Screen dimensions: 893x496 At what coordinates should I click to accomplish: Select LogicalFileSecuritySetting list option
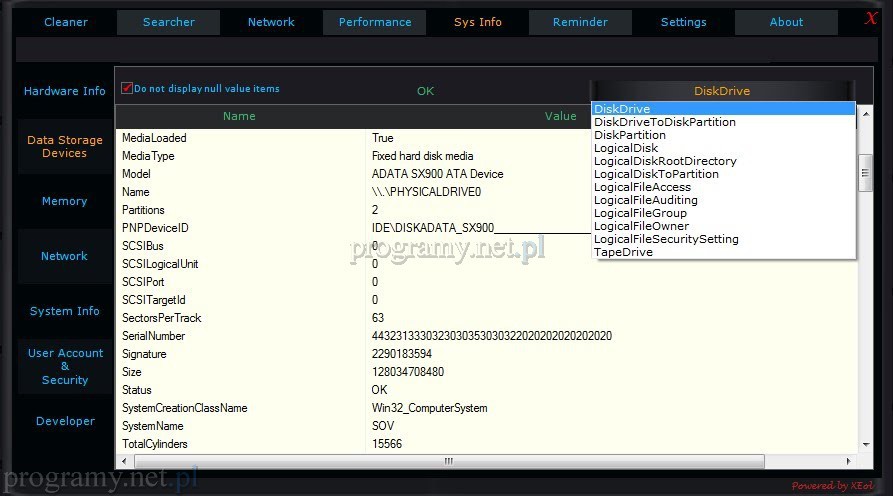click(x=666, y=239)
